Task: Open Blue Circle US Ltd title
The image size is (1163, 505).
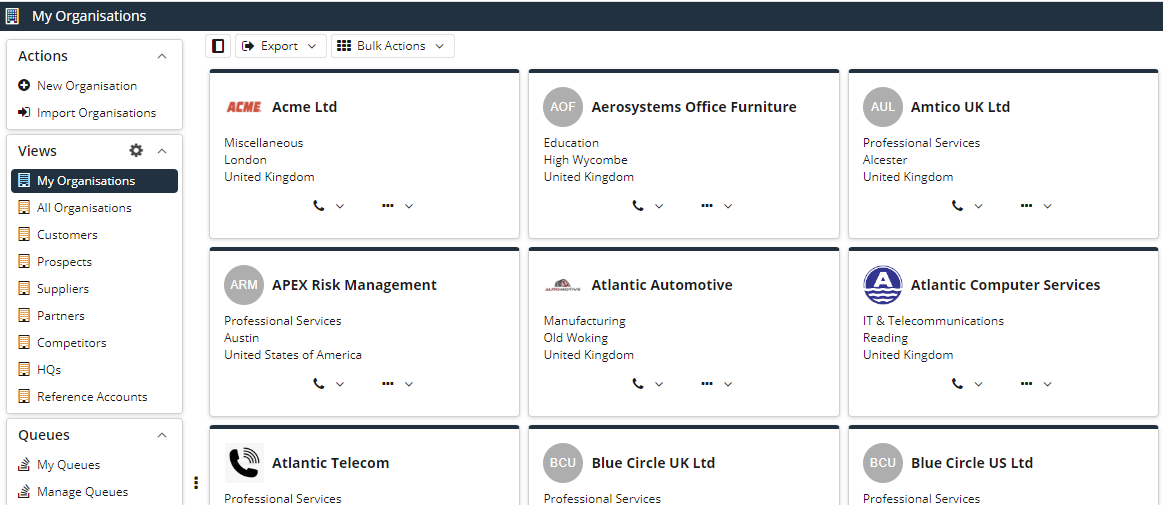Action: 972,463
